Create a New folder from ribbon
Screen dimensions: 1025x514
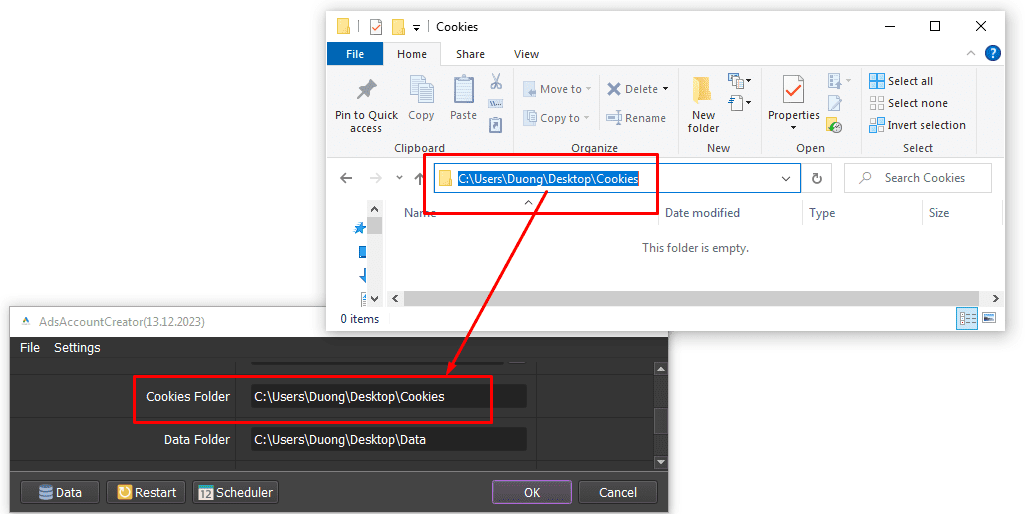(703, 104)
